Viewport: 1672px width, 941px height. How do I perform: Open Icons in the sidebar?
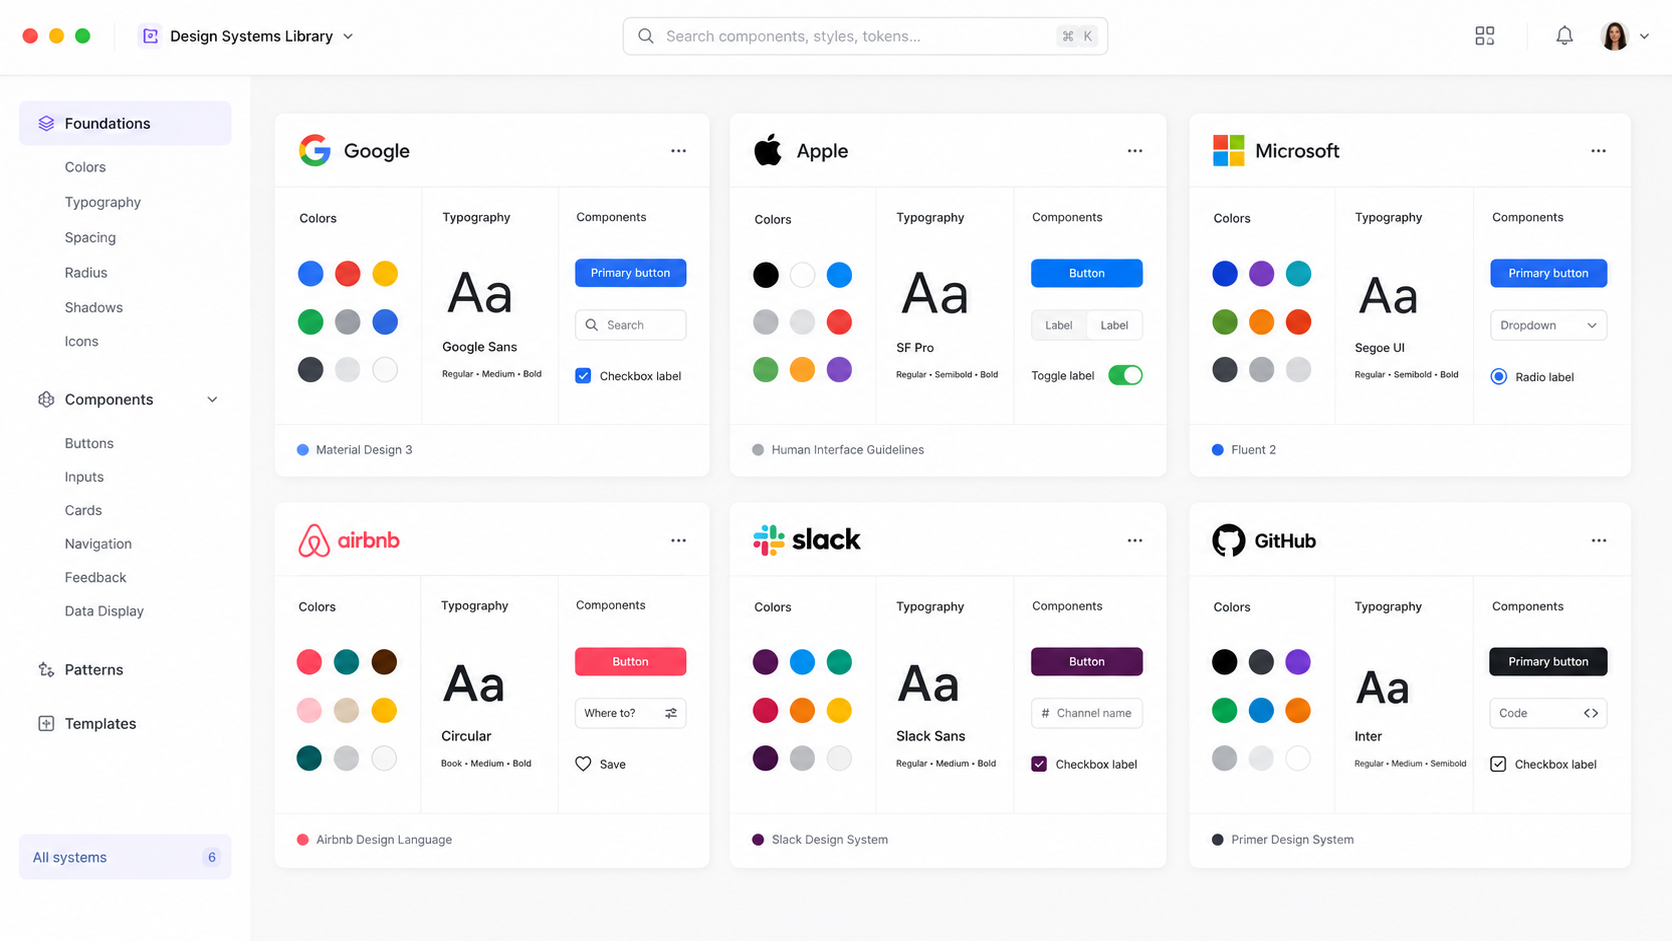(x=82, y=341)
